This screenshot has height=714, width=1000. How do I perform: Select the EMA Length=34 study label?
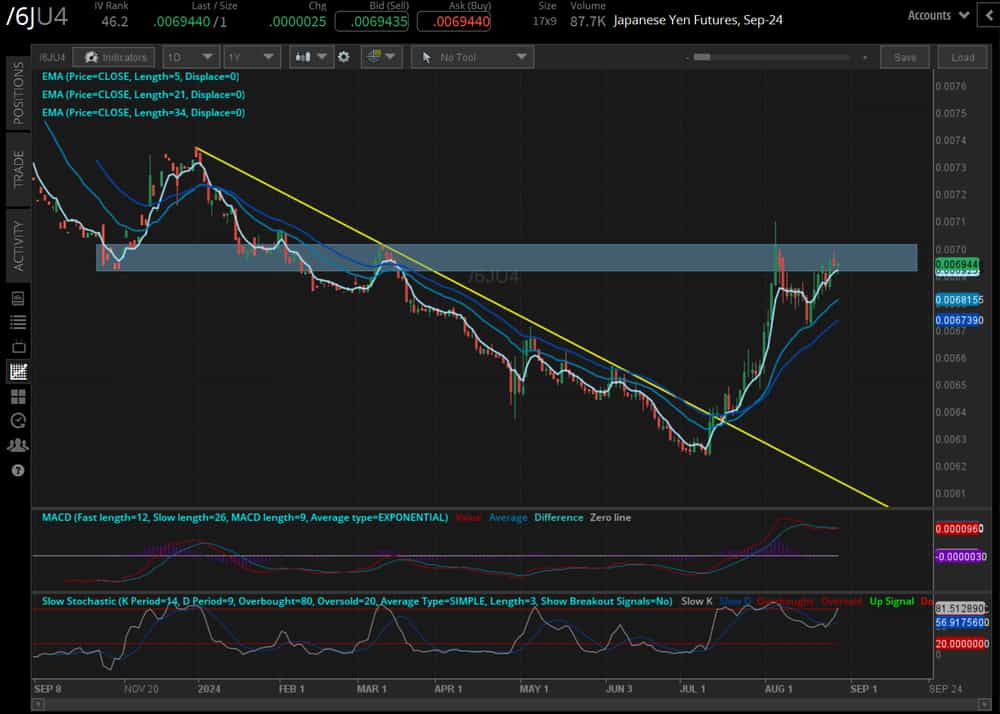[x=143, y=112]
